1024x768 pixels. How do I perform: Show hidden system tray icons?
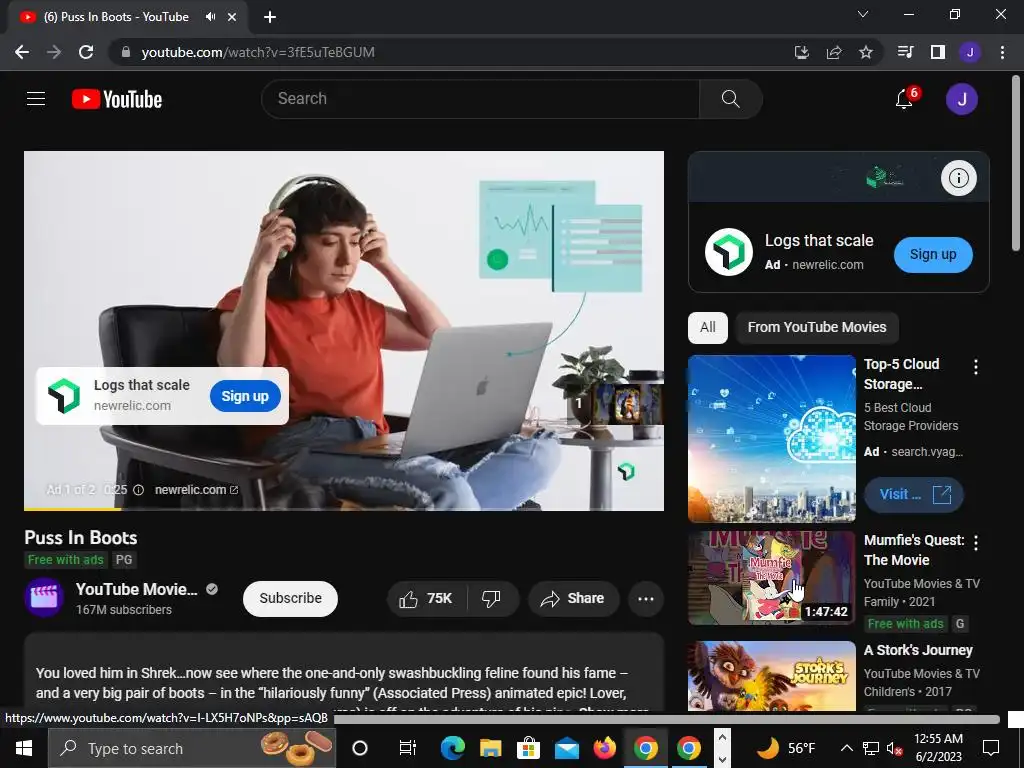click(x=846, y=748)
